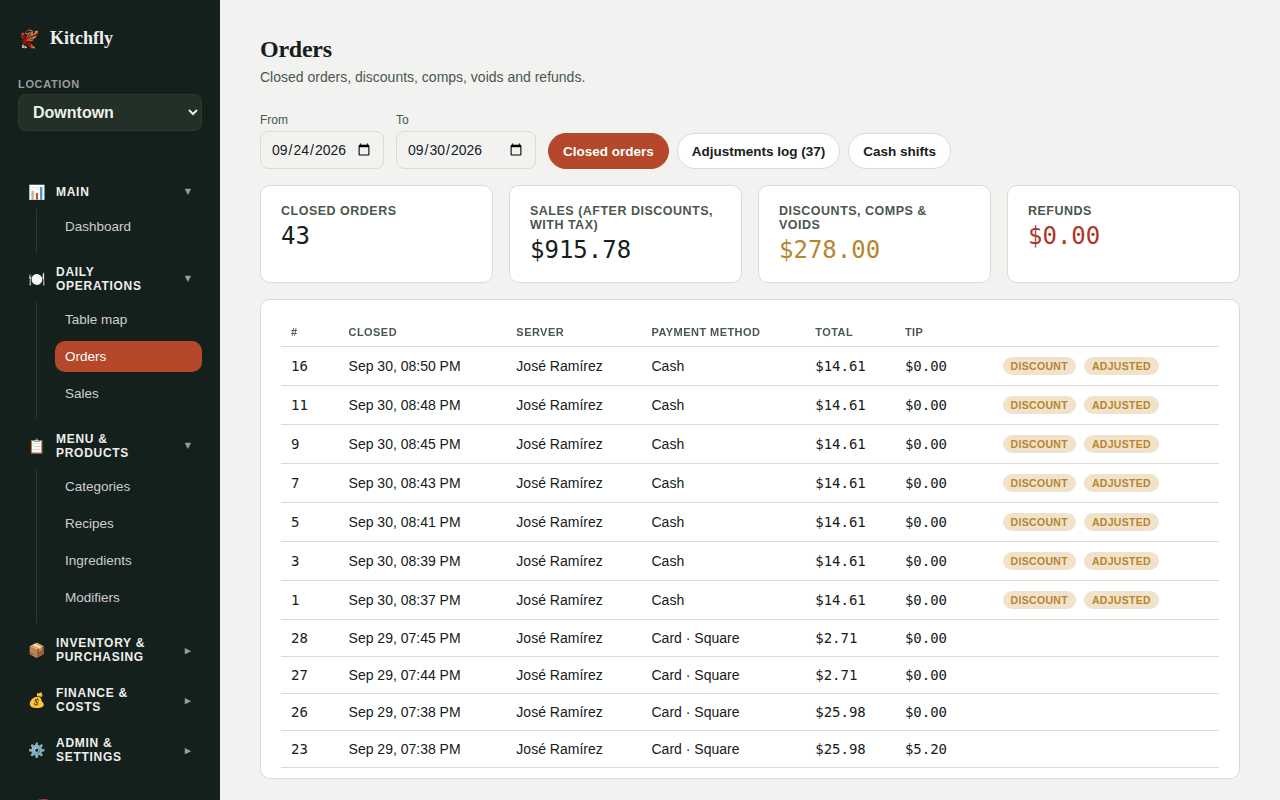Switch to Adjustments log (37) tab
Screen dimensions: 1280x800
(758, 151)
